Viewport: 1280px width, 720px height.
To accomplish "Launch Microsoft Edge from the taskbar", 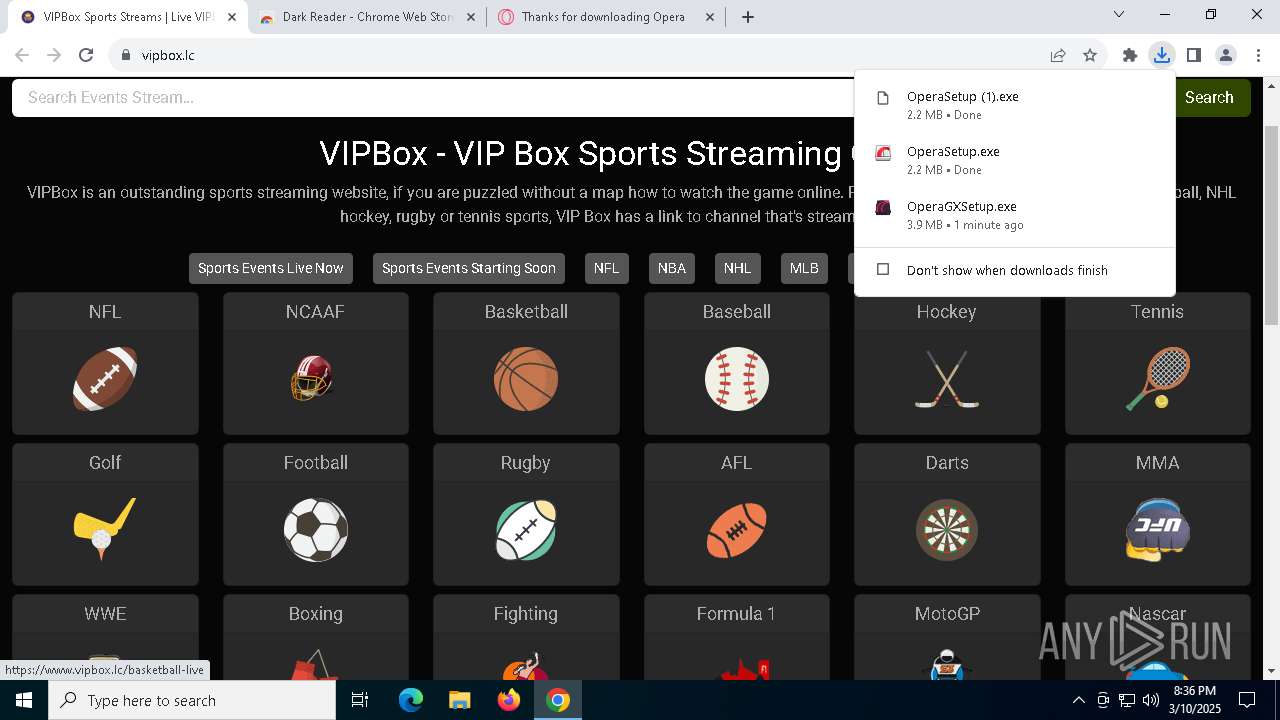I will pyautogui.click(x=411, y=700).
